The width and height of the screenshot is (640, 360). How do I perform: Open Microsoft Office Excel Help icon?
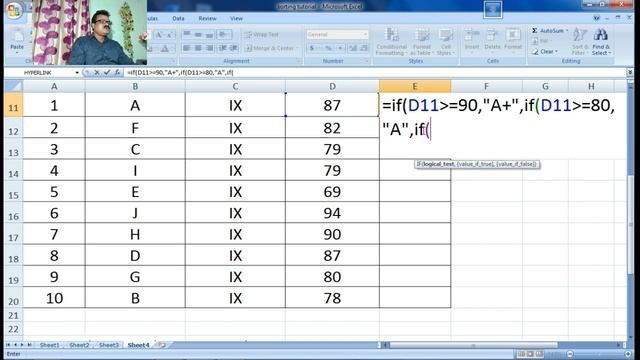[x=597, y=18]
